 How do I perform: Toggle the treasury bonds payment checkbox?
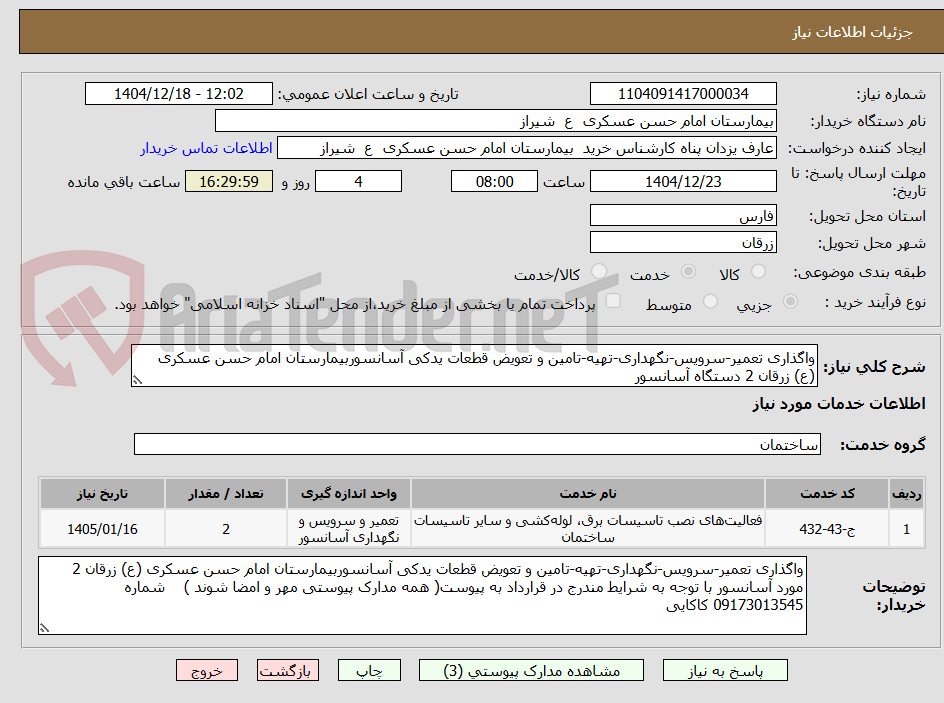pyautogui.click(x=613, y=300)
